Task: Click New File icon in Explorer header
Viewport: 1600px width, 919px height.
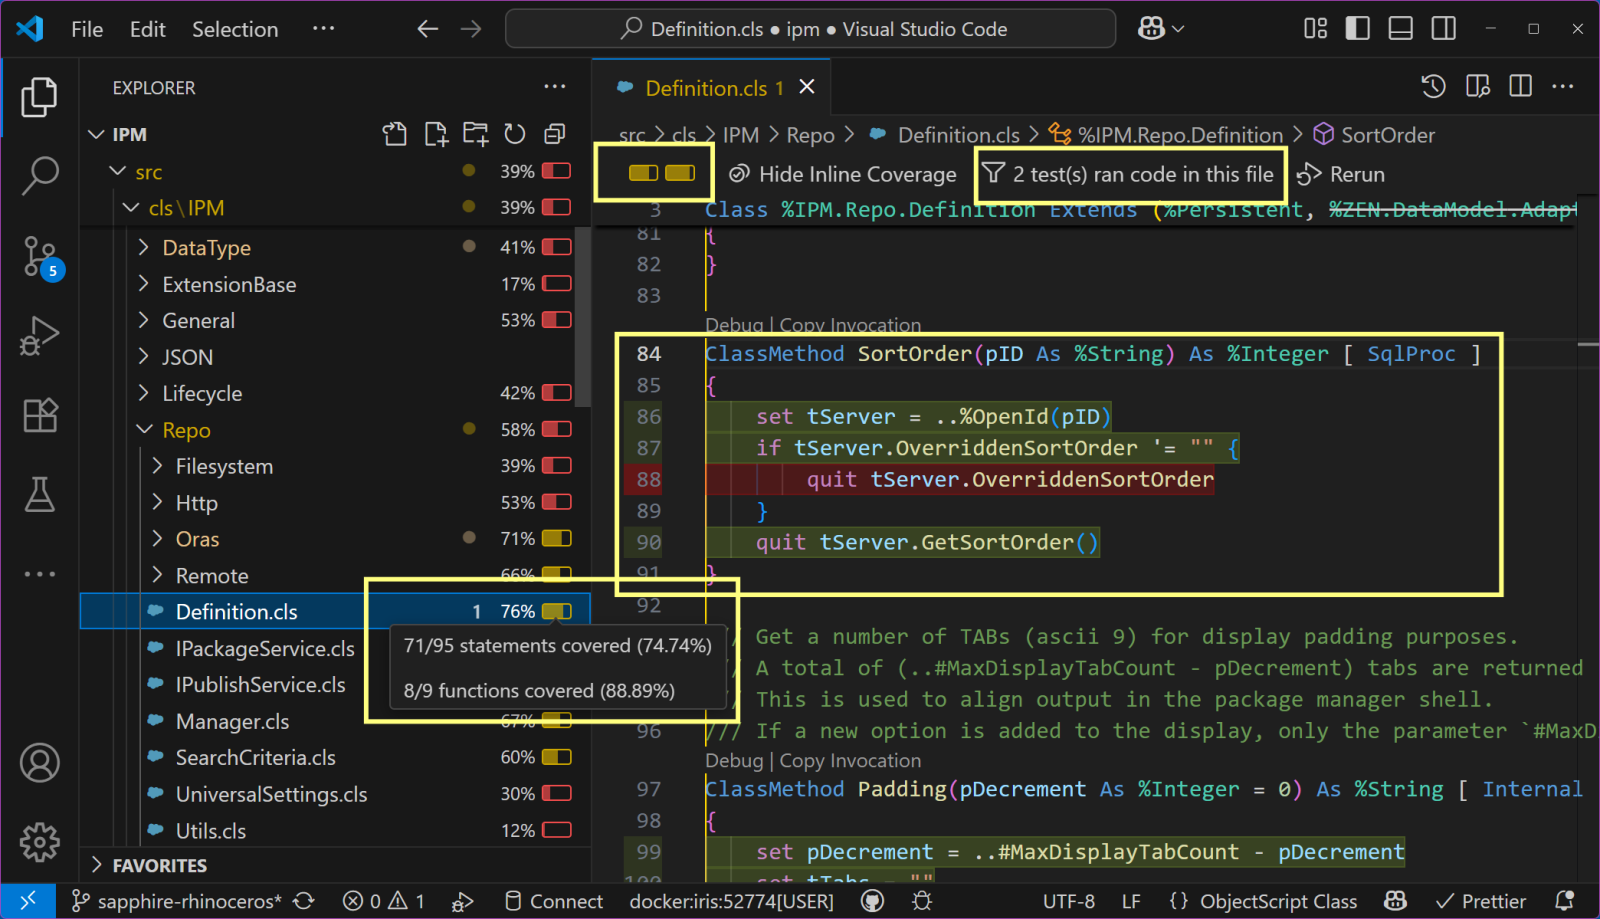Action: (435, 134)
